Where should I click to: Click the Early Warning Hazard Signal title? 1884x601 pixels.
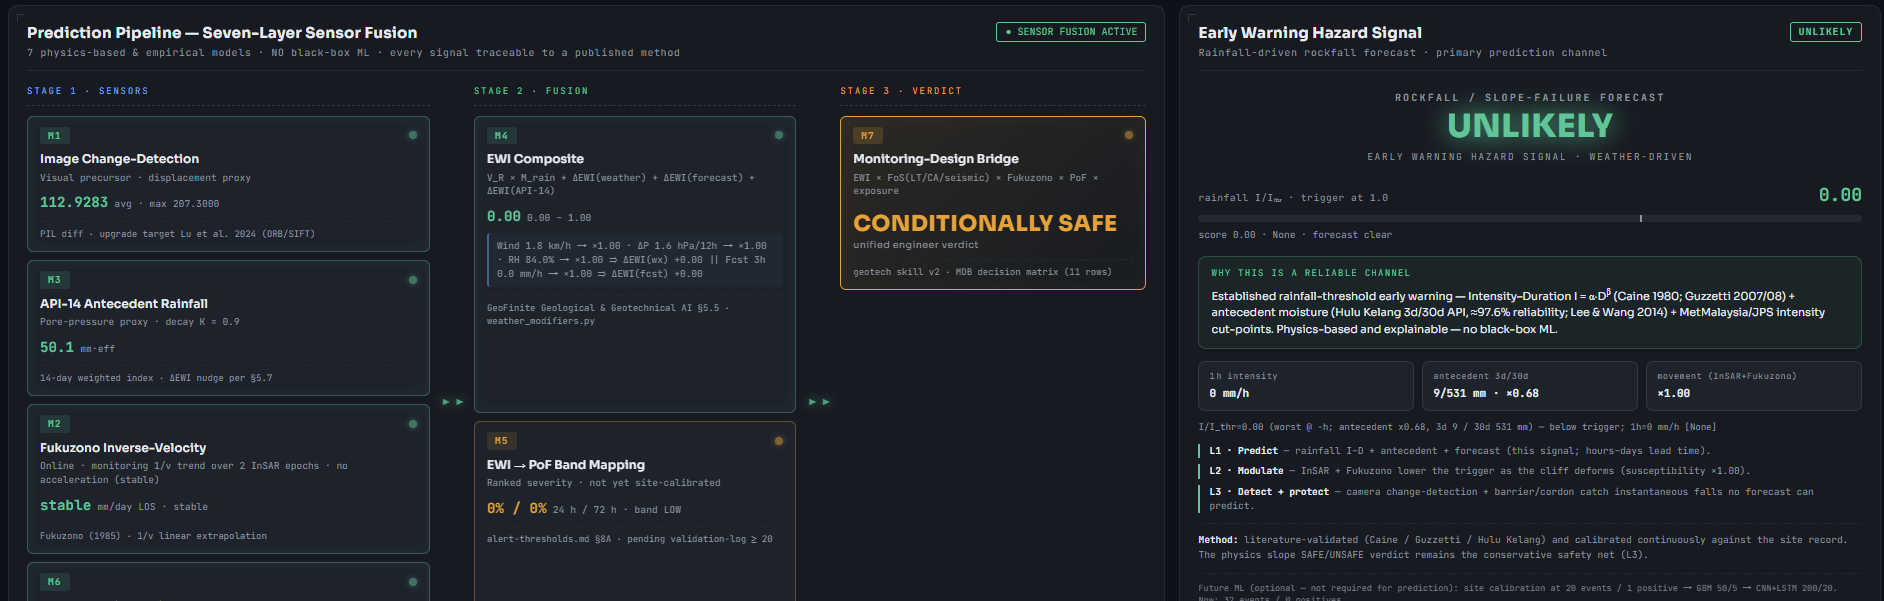tap(1310, 33)
